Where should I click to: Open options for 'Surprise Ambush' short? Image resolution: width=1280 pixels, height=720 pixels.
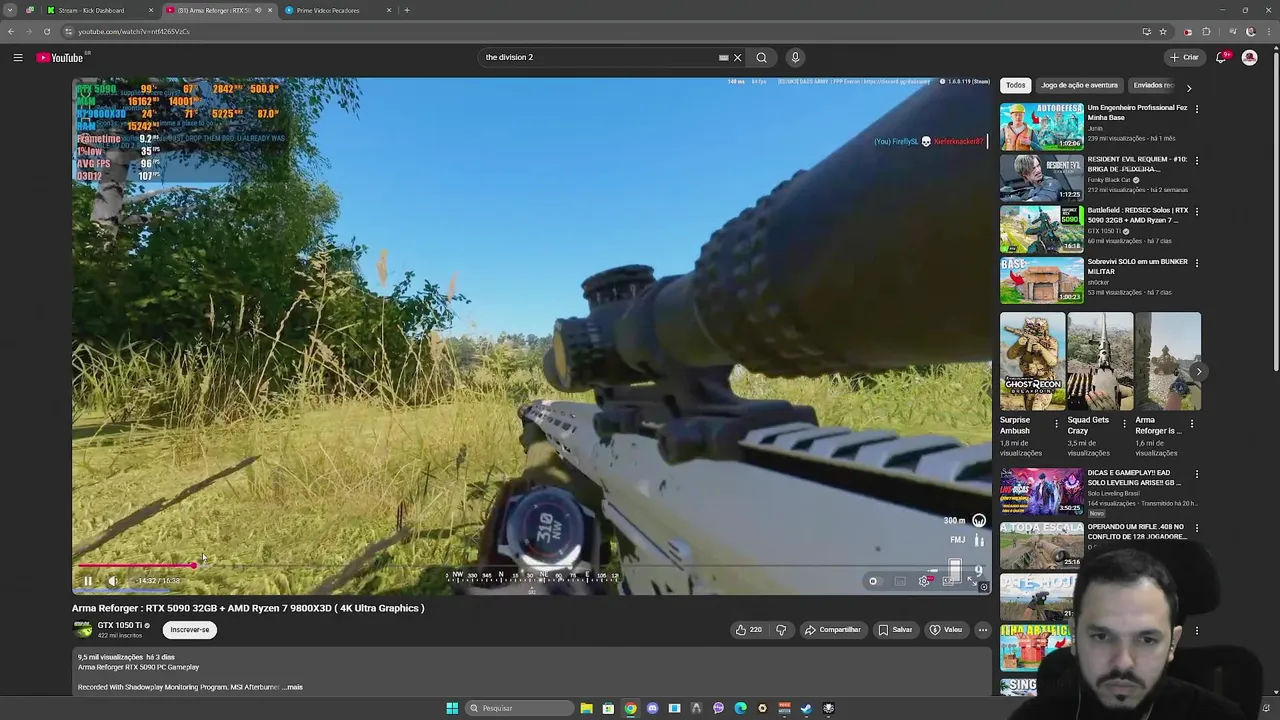(1056, 424)
